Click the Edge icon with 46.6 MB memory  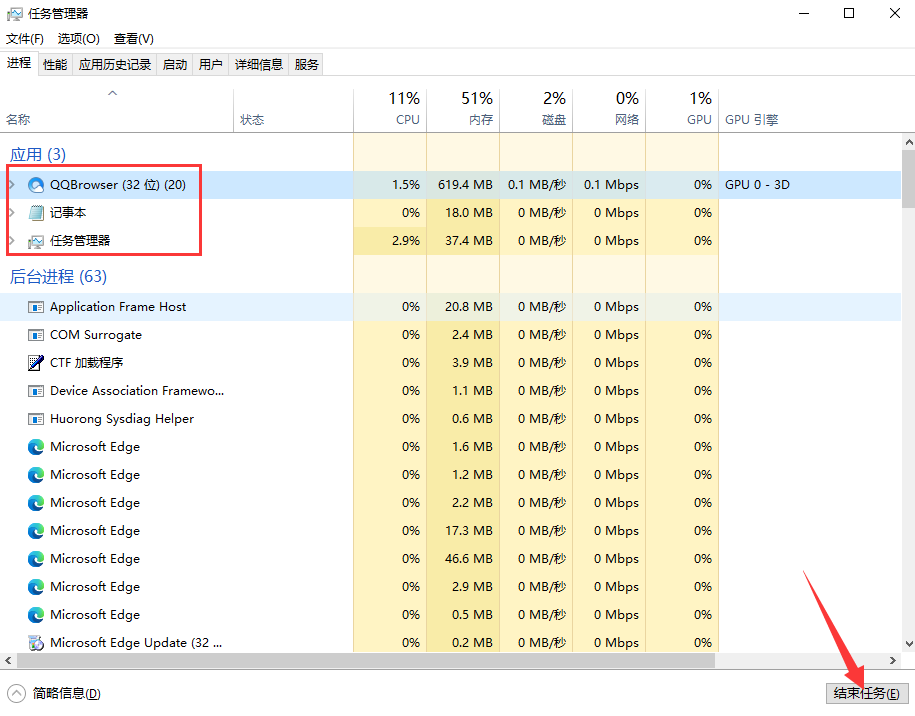pos(36,559)
